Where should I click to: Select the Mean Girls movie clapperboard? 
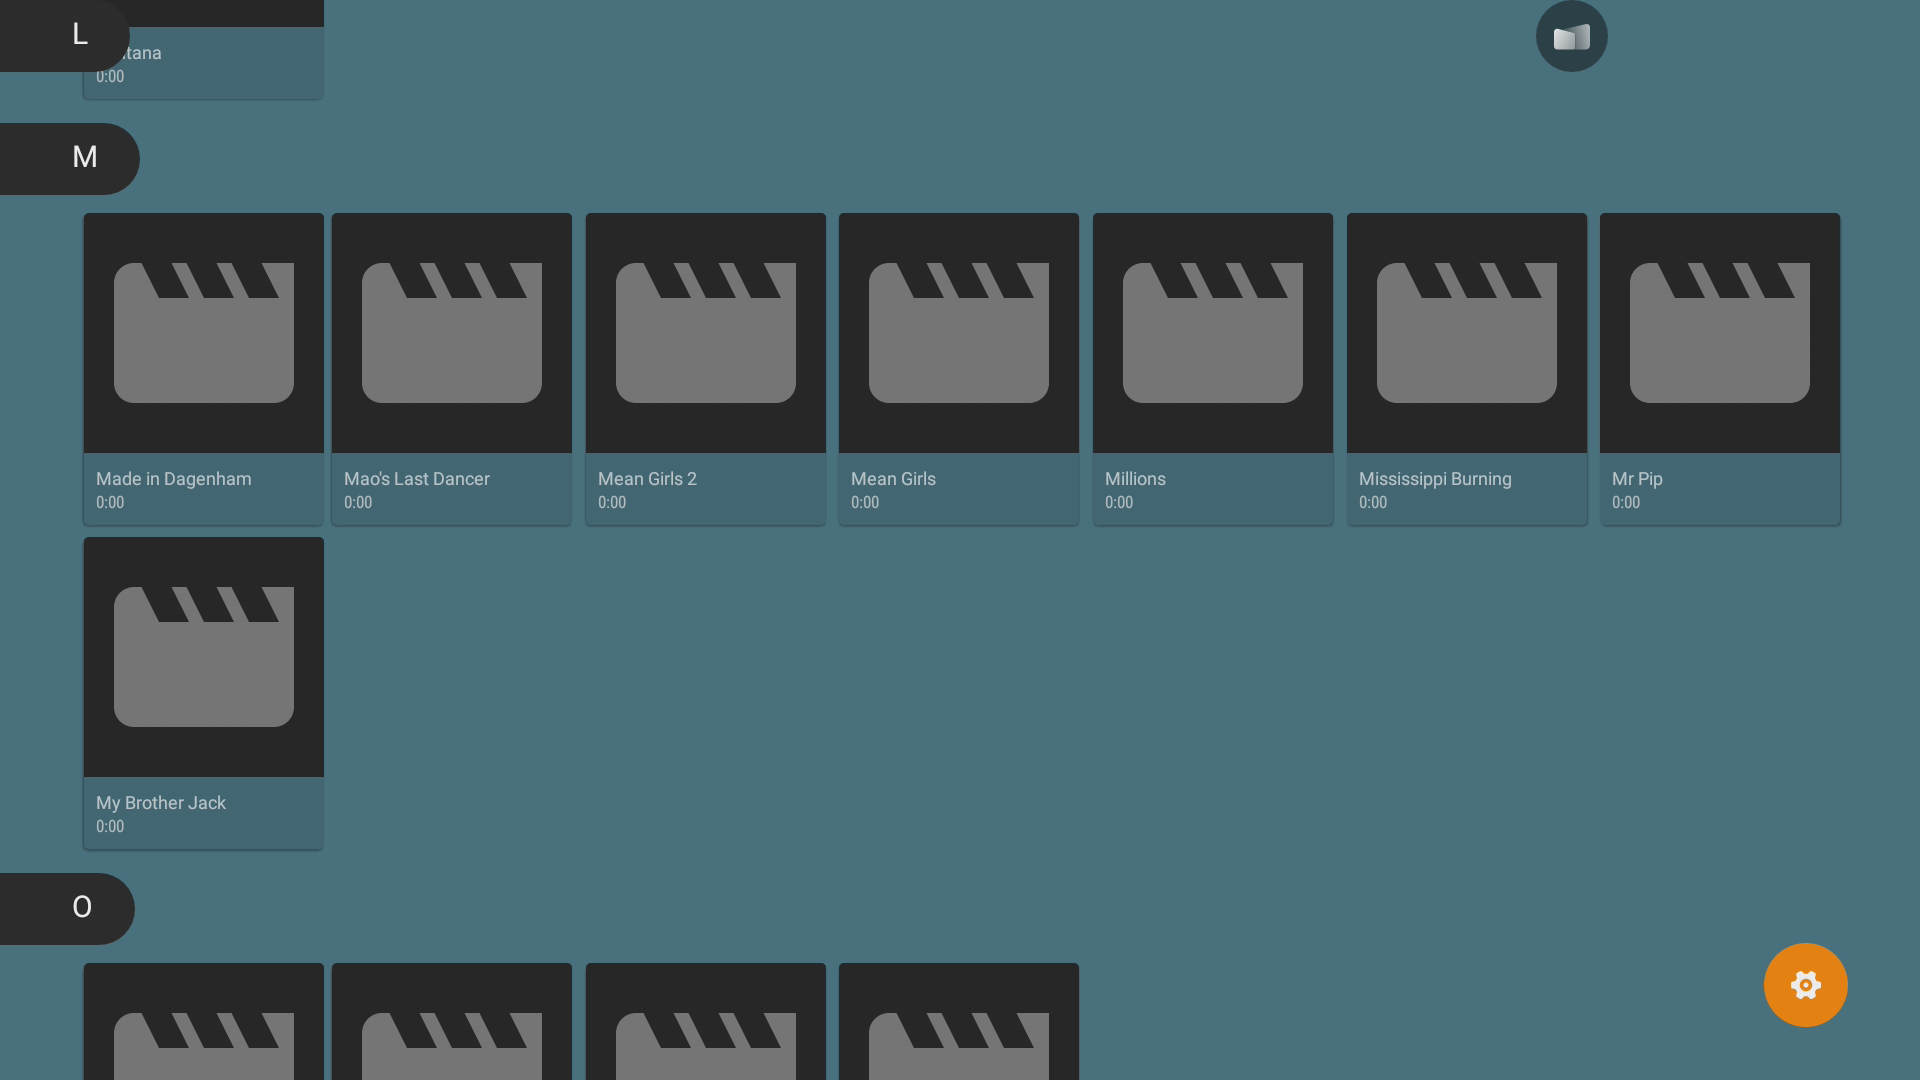pos(959,333)
